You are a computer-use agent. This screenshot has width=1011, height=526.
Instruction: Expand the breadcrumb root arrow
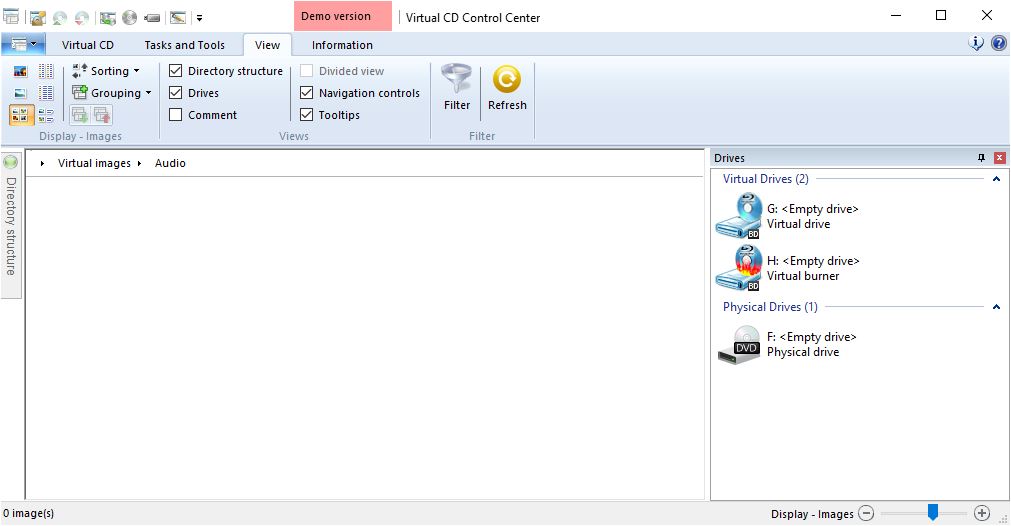tap(42, 164)
